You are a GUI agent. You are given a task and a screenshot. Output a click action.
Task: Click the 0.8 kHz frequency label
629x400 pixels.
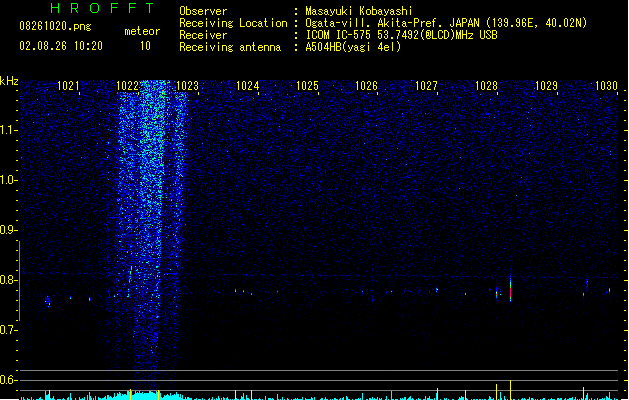pyautogui.click(x=8, y=280)
